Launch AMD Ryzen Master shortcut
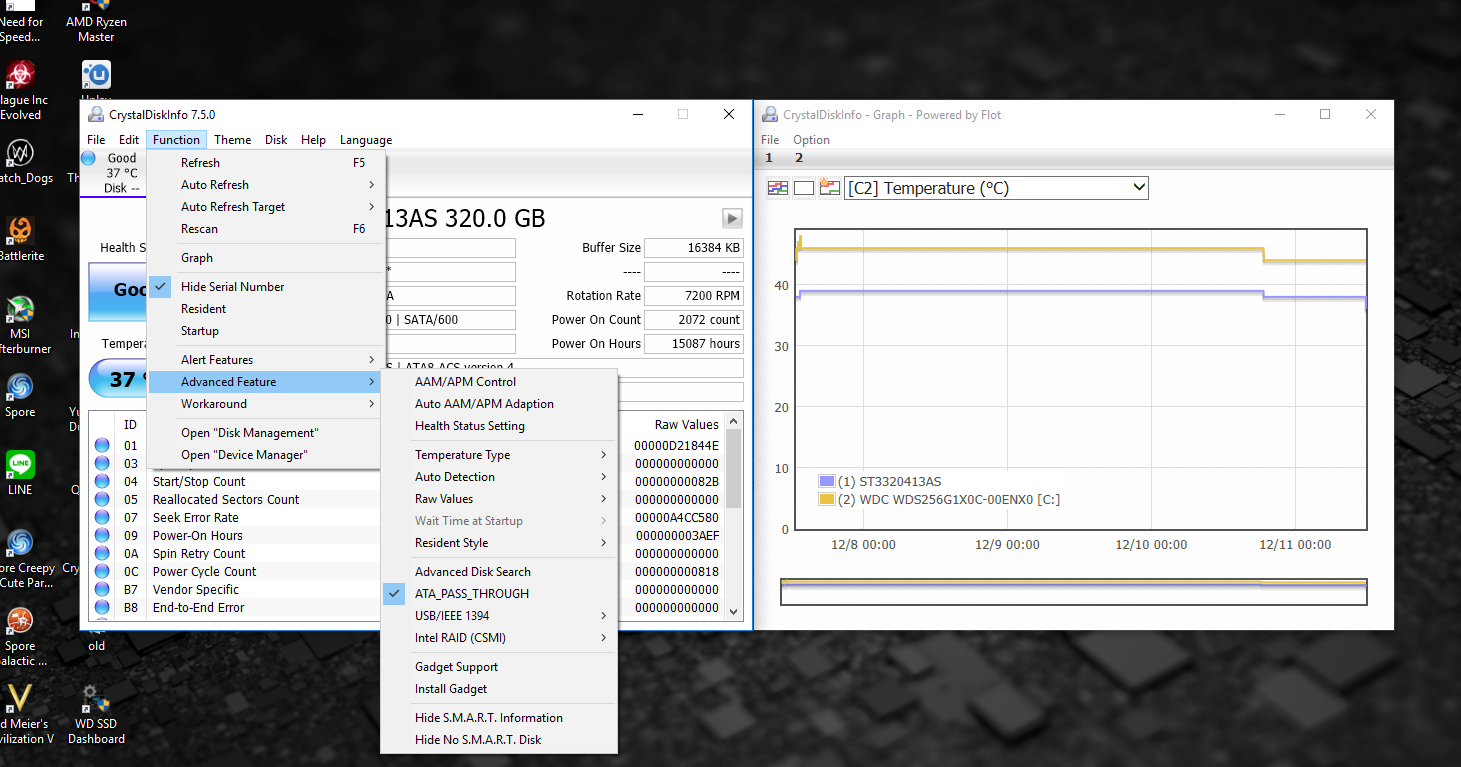Screen dimensions: 1461x767 95,8
